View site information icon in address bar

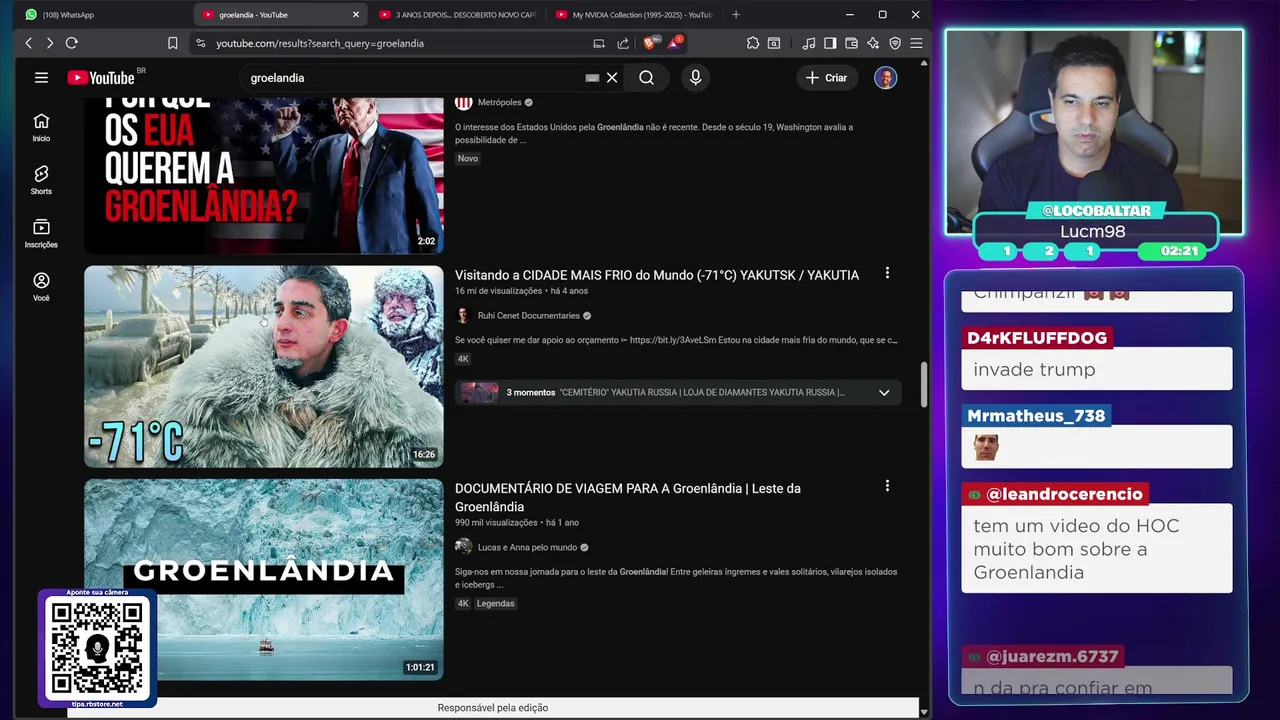tap(201, 43)
